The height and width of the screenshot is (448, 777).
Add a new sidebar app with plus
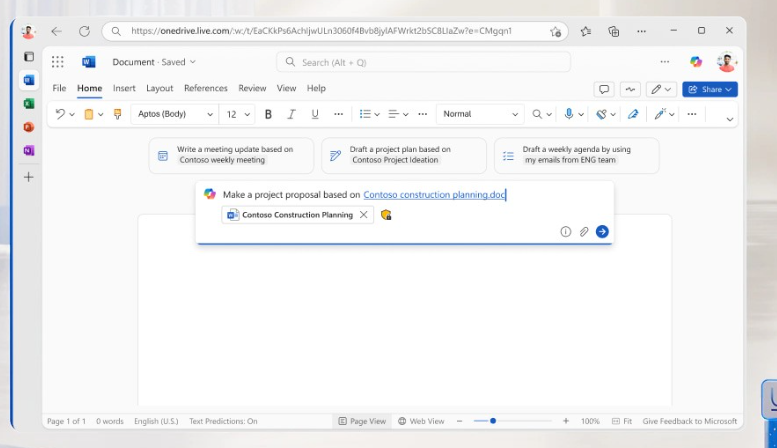pos(29,177)
